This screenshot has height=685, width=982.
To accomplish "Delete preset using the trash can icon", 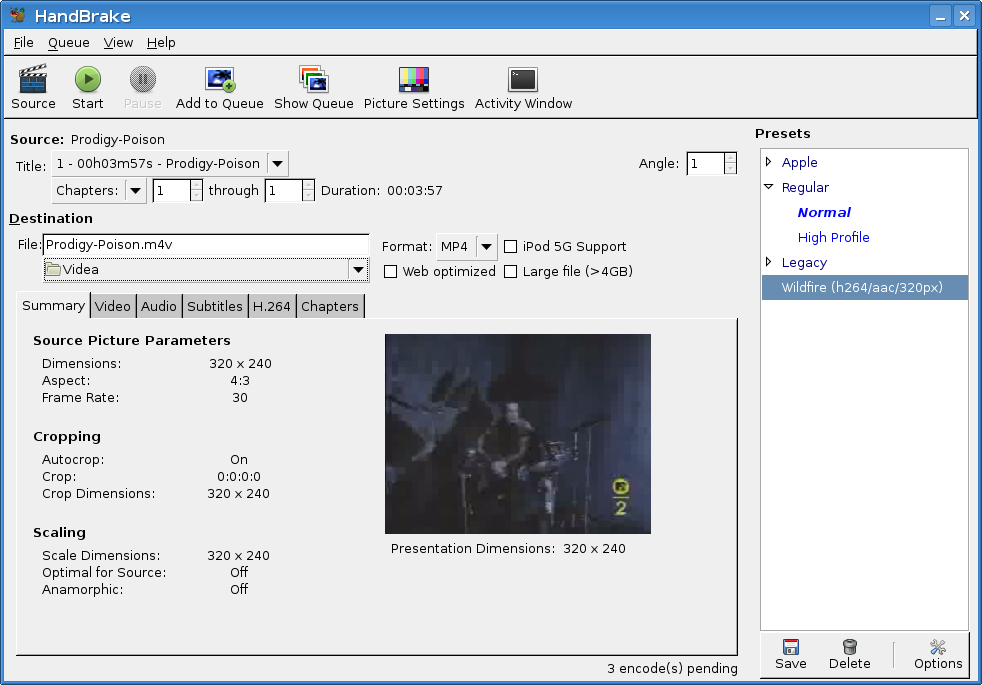I will click(850, 646).
